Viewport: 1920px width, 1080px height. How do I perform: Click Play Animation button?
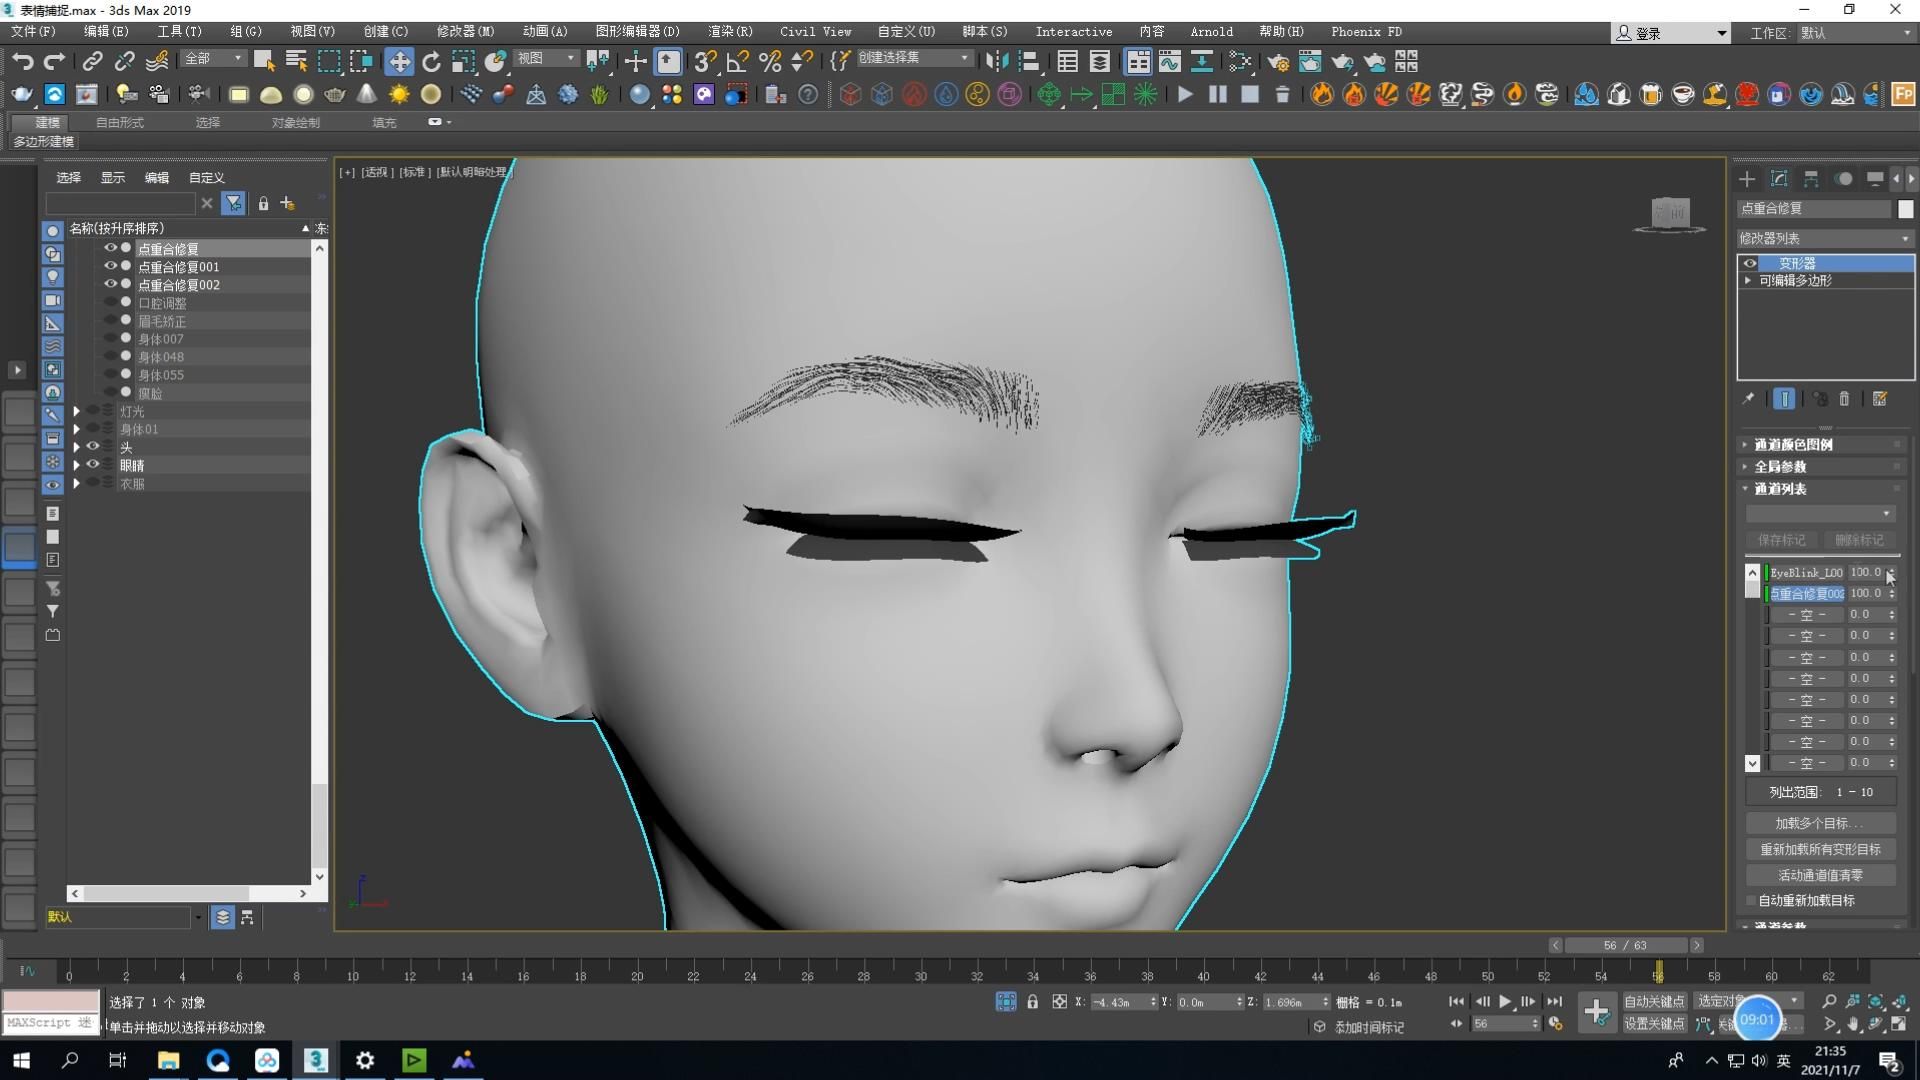(1505, 1001)
